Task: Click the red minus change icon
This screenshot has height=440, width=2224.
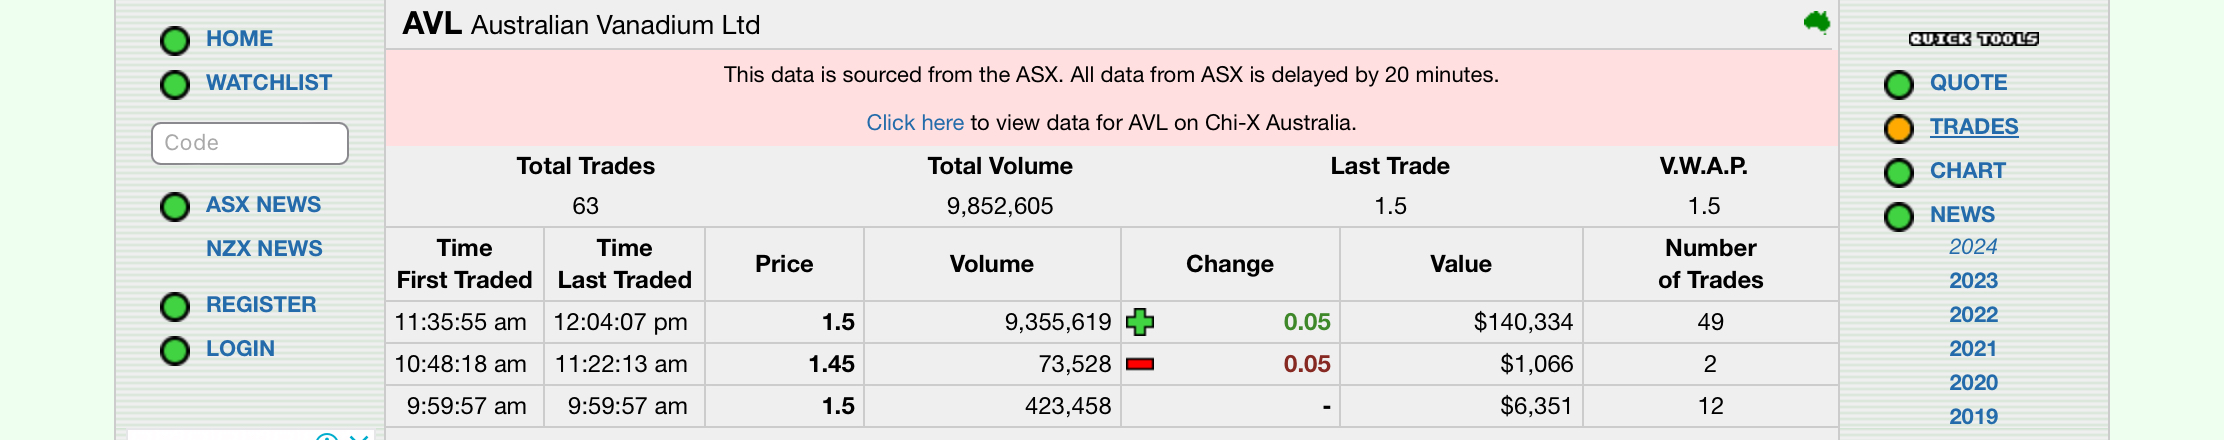Action: (x=1140, y=364)
